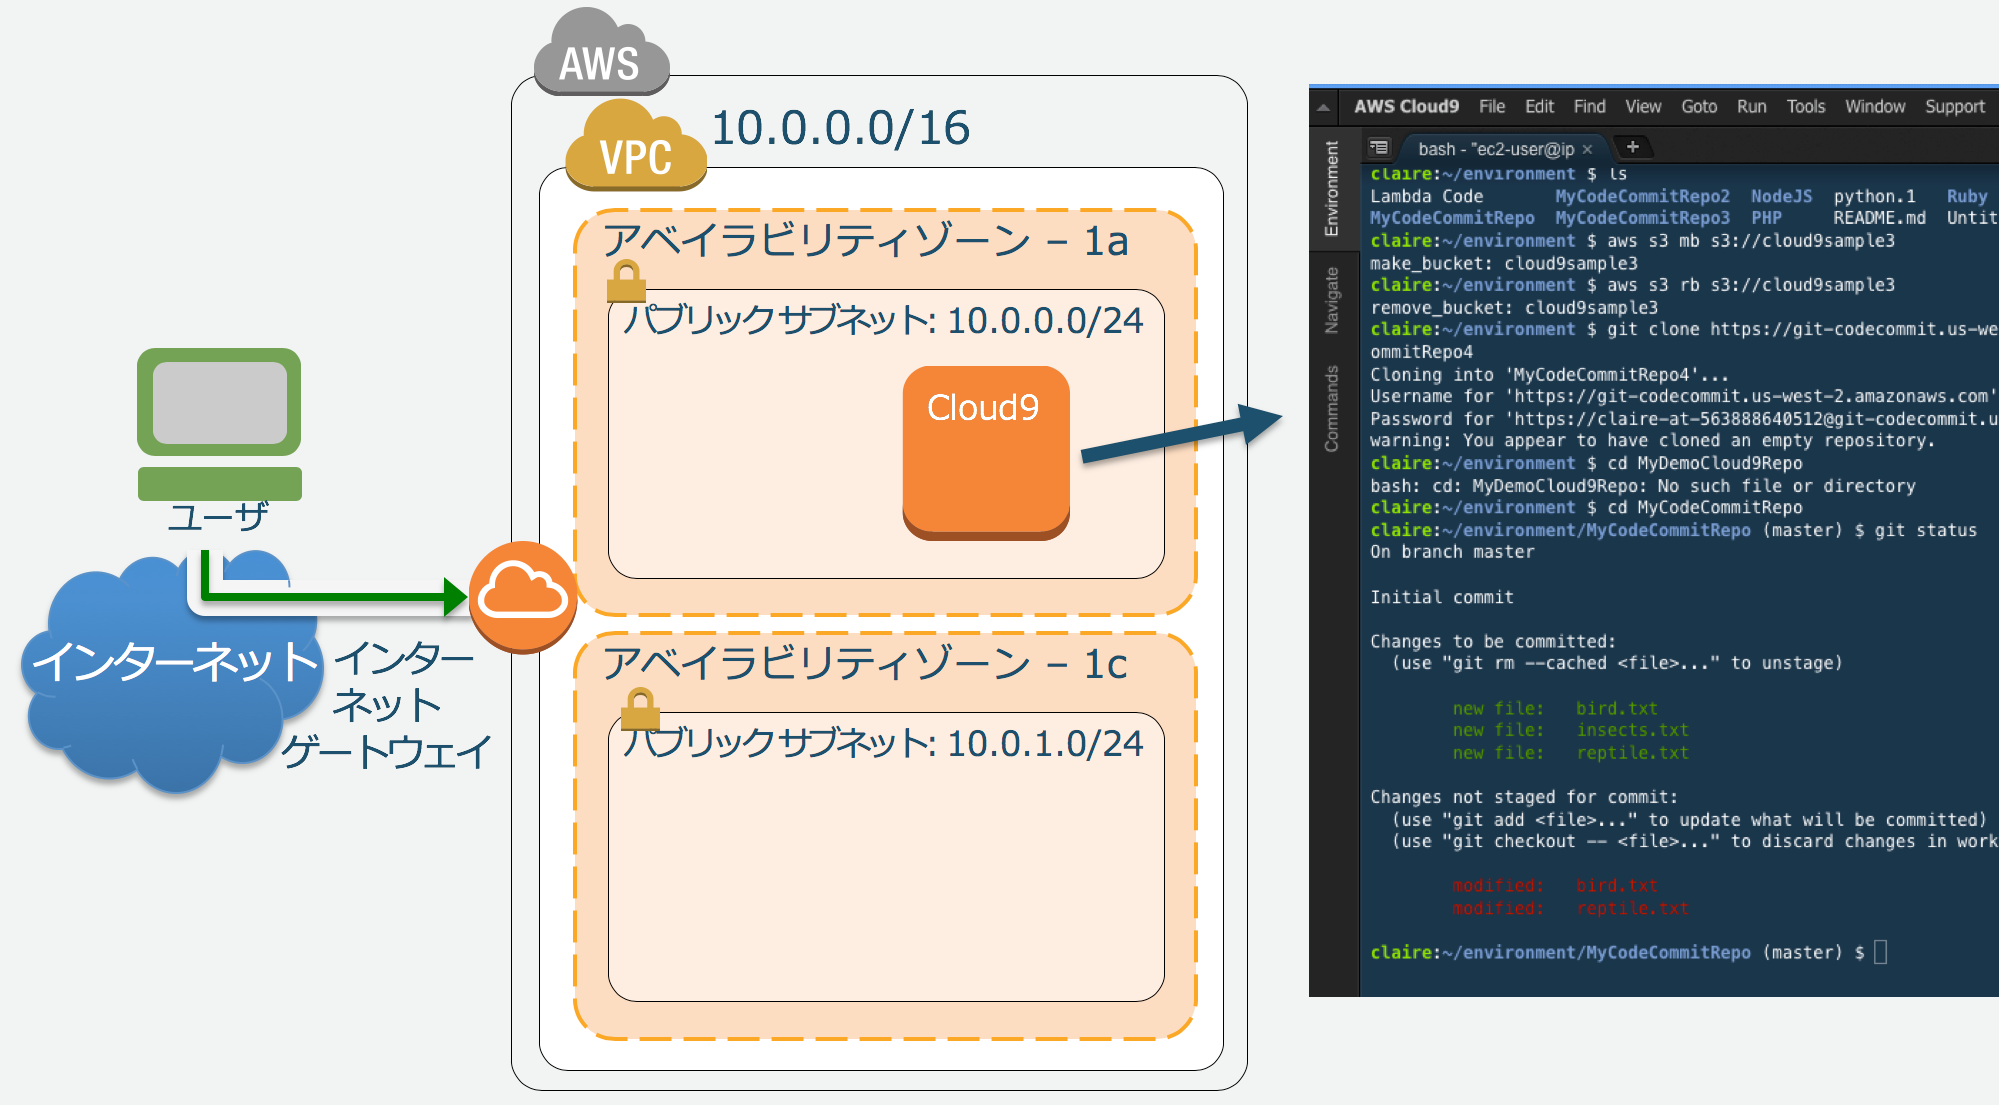The image size is (1999, 1105).
Task: Click the アベイラビリティゾーン – 1c label
Action: [x=866, y=664]
